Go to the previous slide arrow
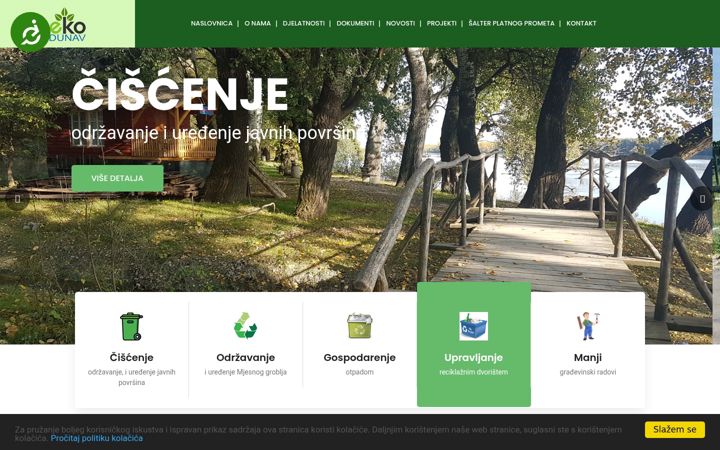 (17, 199)
